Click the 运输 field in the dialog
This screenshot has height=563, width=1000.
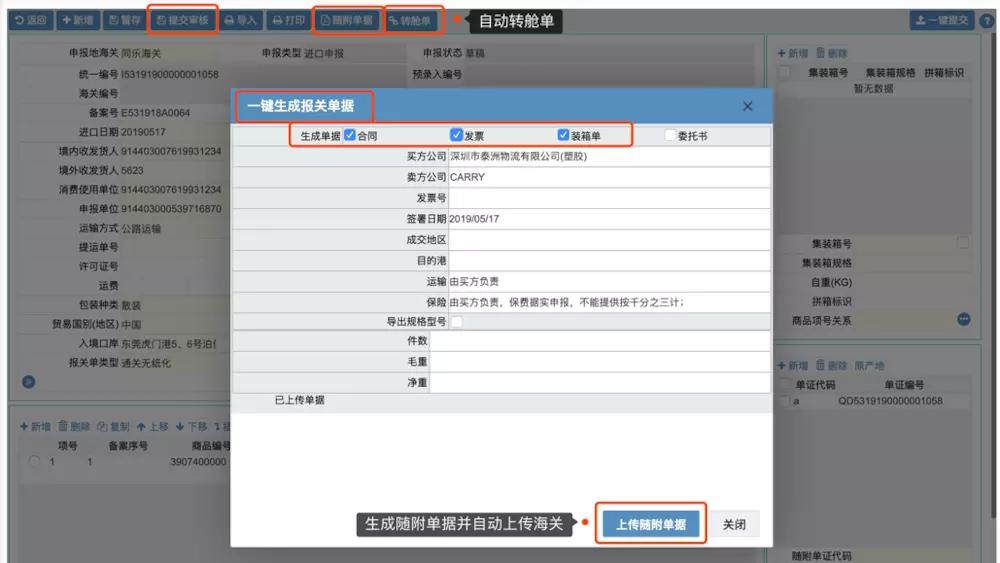609,281
